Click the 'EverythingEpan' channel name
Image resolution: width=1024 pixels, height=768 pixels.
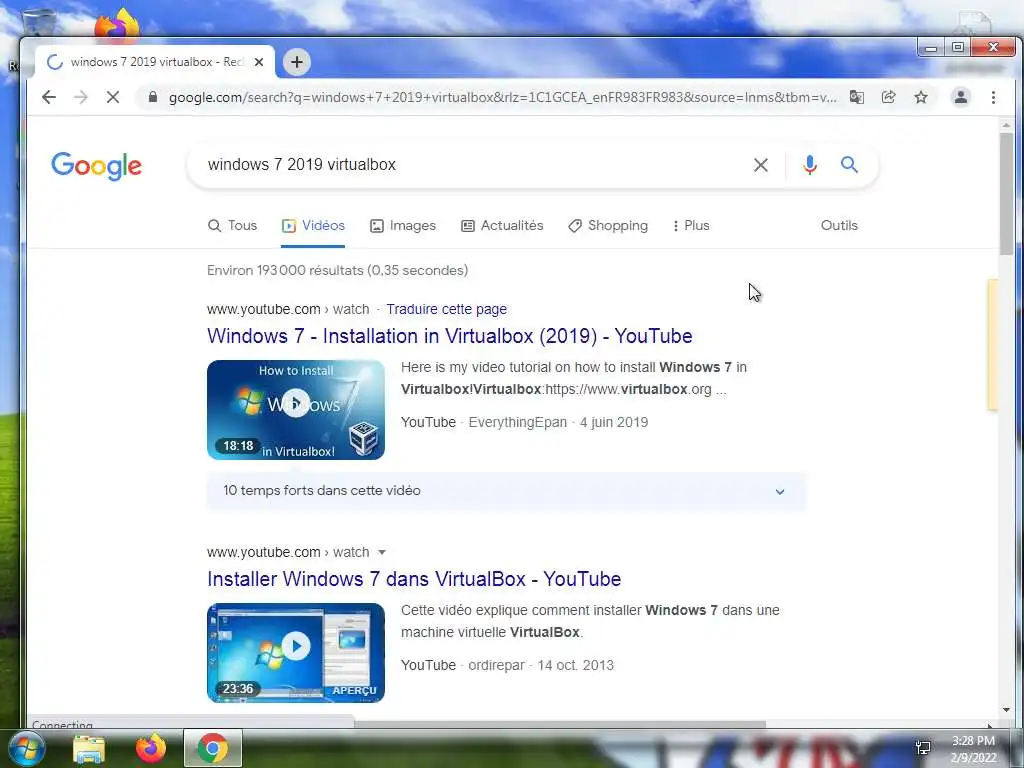pos(517,423)
